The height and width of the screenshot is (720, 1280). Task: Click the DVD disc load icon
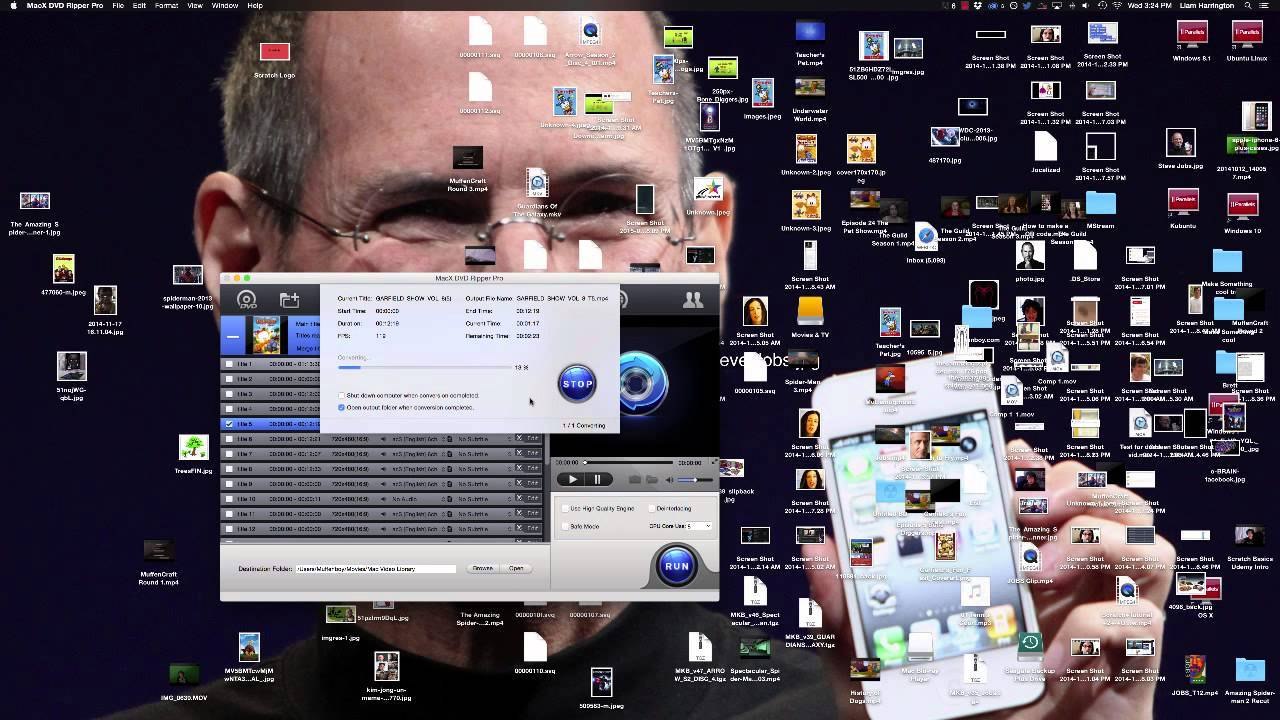(247, 300)
